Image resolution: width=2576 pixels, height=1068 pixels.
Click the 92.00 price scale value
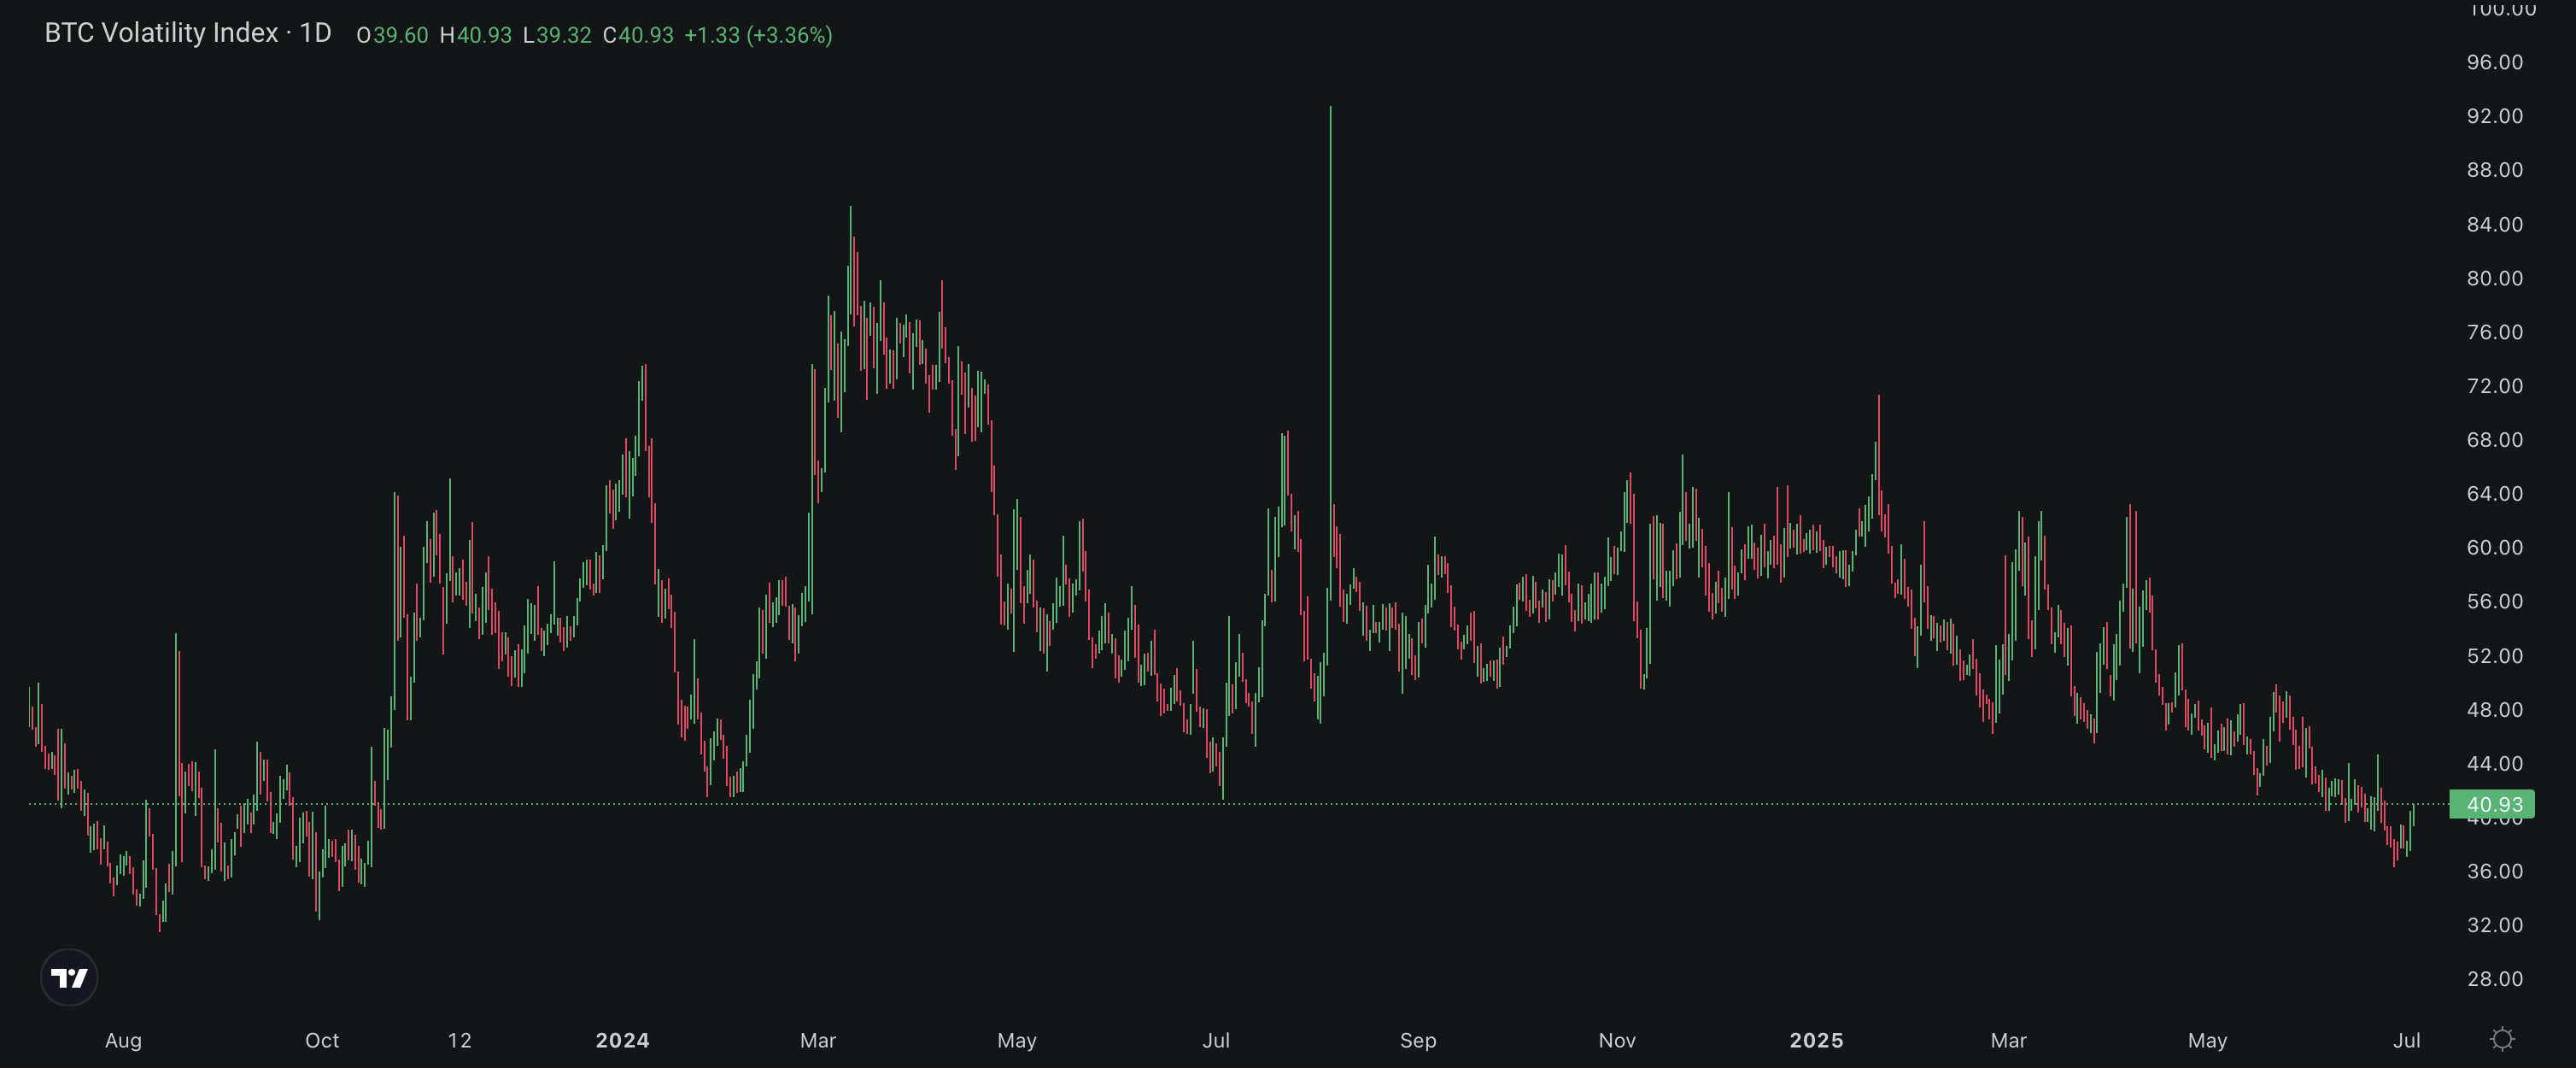[2496, 116]
